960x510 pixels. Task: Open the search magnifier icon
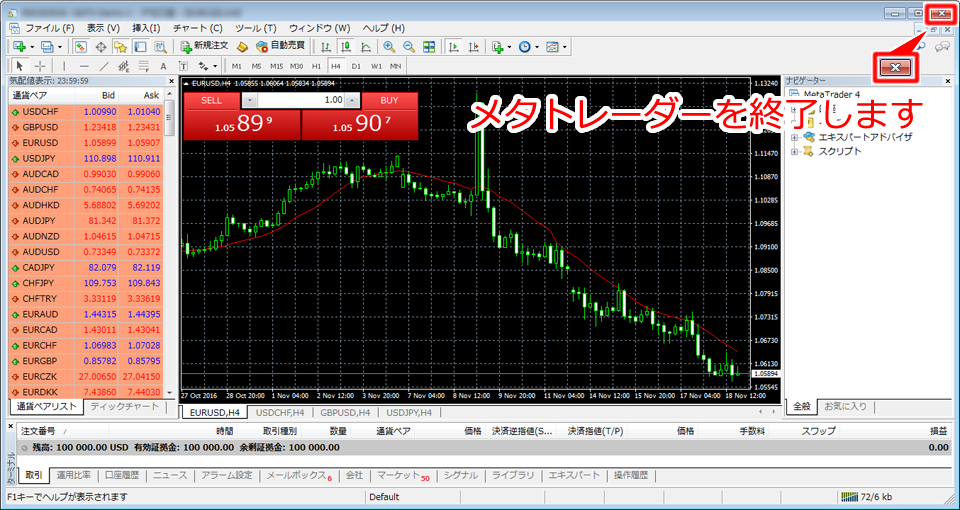[x=921, y=47]
